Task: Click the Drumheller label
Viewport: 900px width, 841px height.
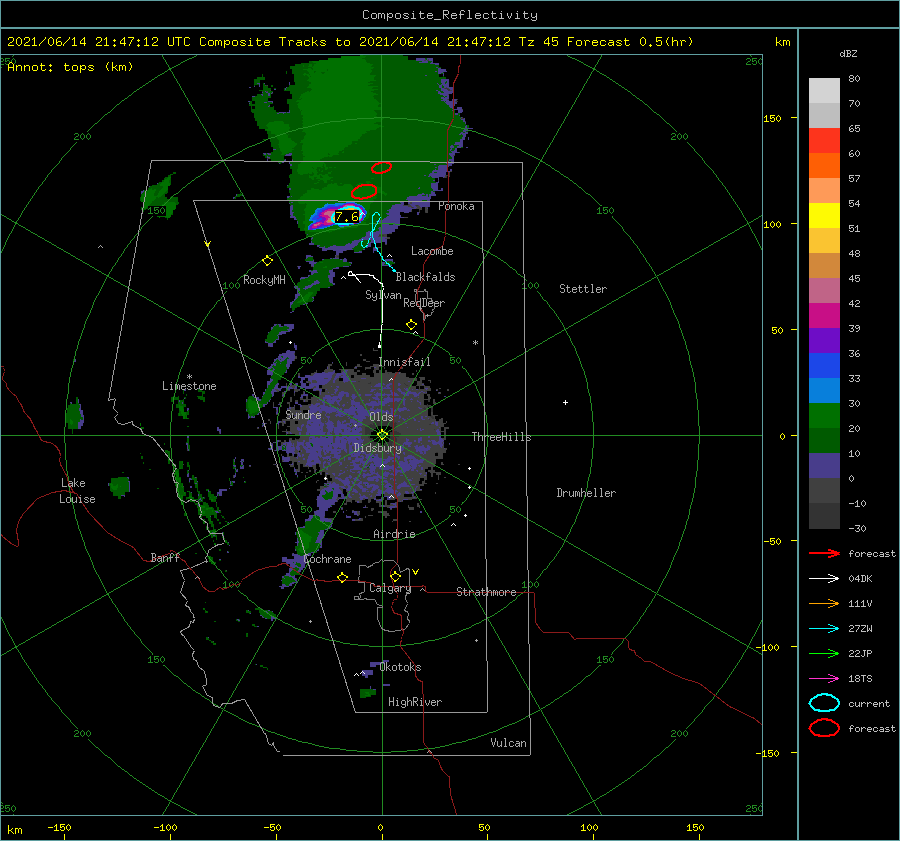Action: pyautogui.click(x=586, y=493)
